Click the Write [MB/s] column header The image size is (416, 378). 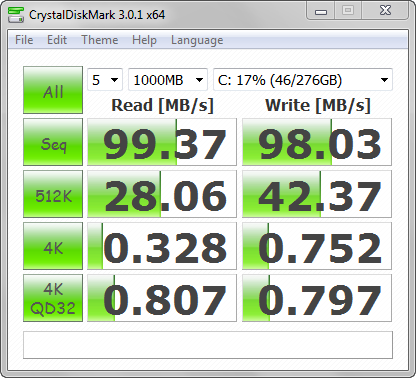click(318, 105)
